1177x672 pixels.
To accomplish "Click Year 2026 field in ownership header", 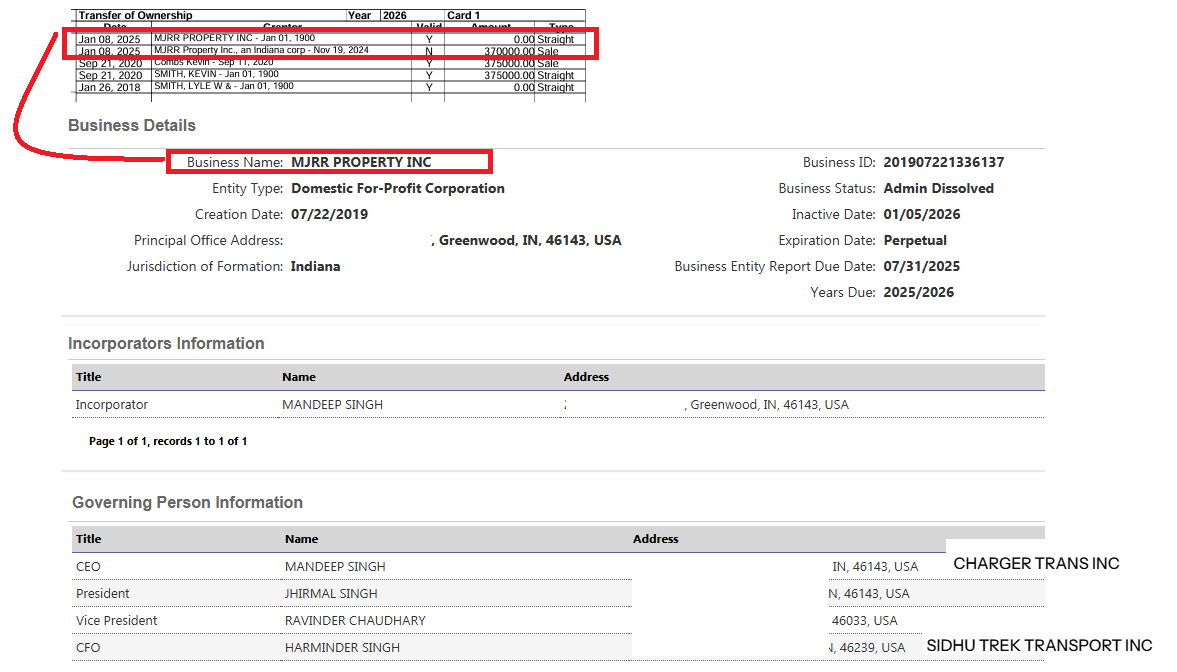I will point(378,15).
